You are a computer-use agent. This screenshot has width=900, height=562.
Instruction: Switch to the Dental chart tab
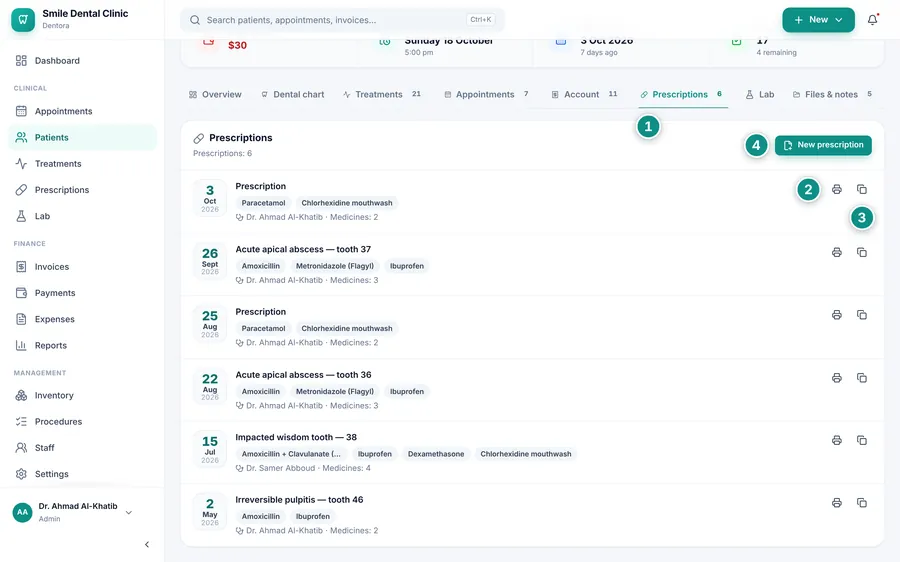point(293,95)
